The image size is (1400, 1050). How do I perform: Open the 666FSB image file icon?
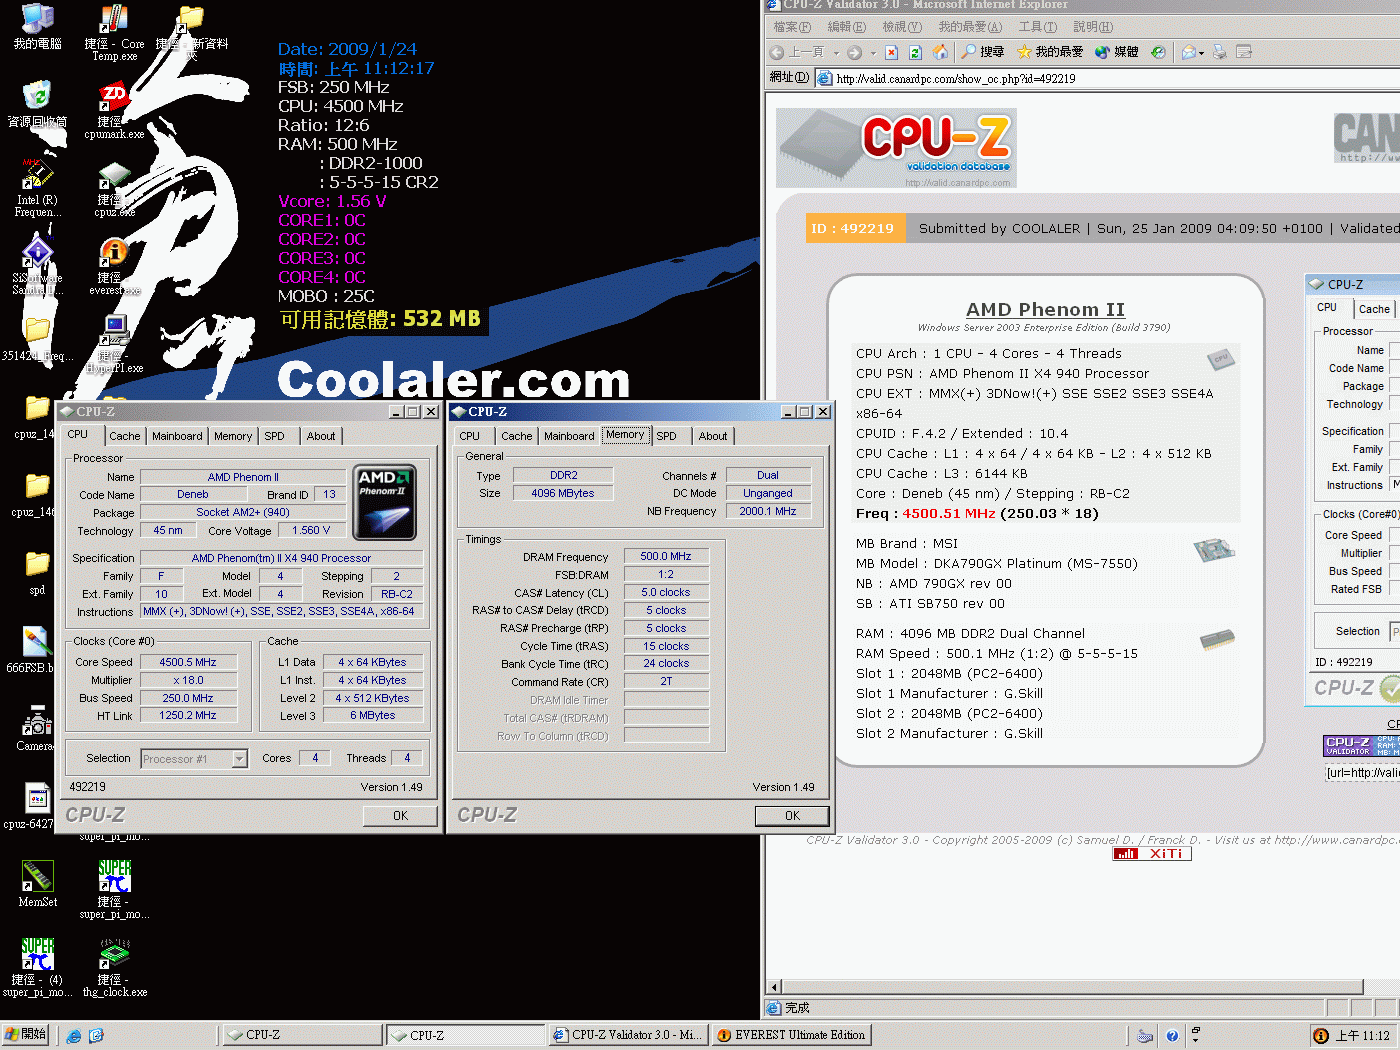click(37, 650)
